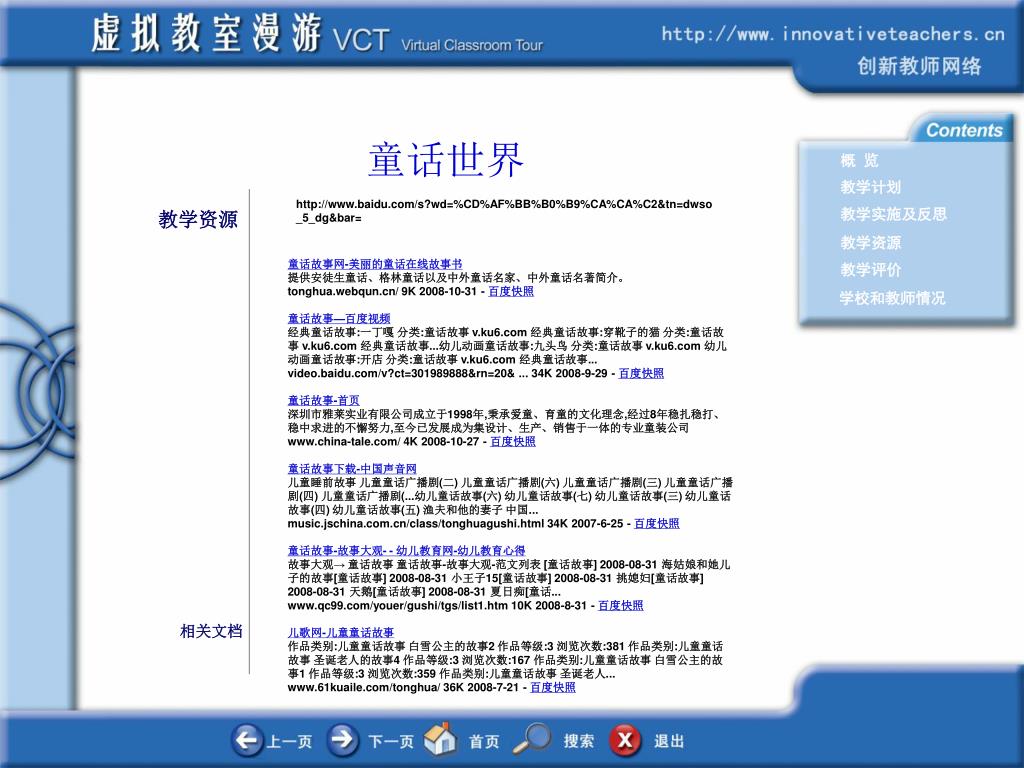Click the 童话世界 page title
1024x768 pixels.
tap(446, 160)
